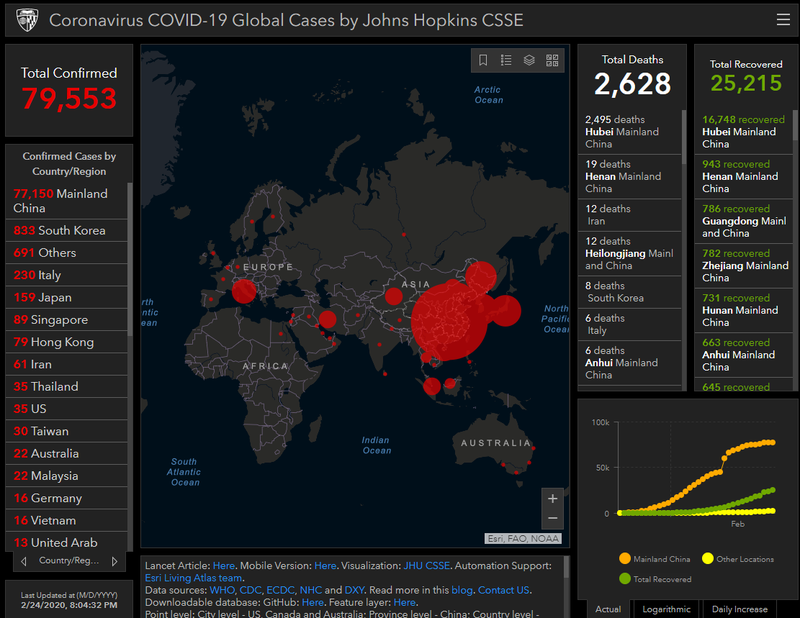The height and width of the screenshot is (618, 800).
Task: Toggle the Mainland China chart legend marker
Action: click(624, 558)
